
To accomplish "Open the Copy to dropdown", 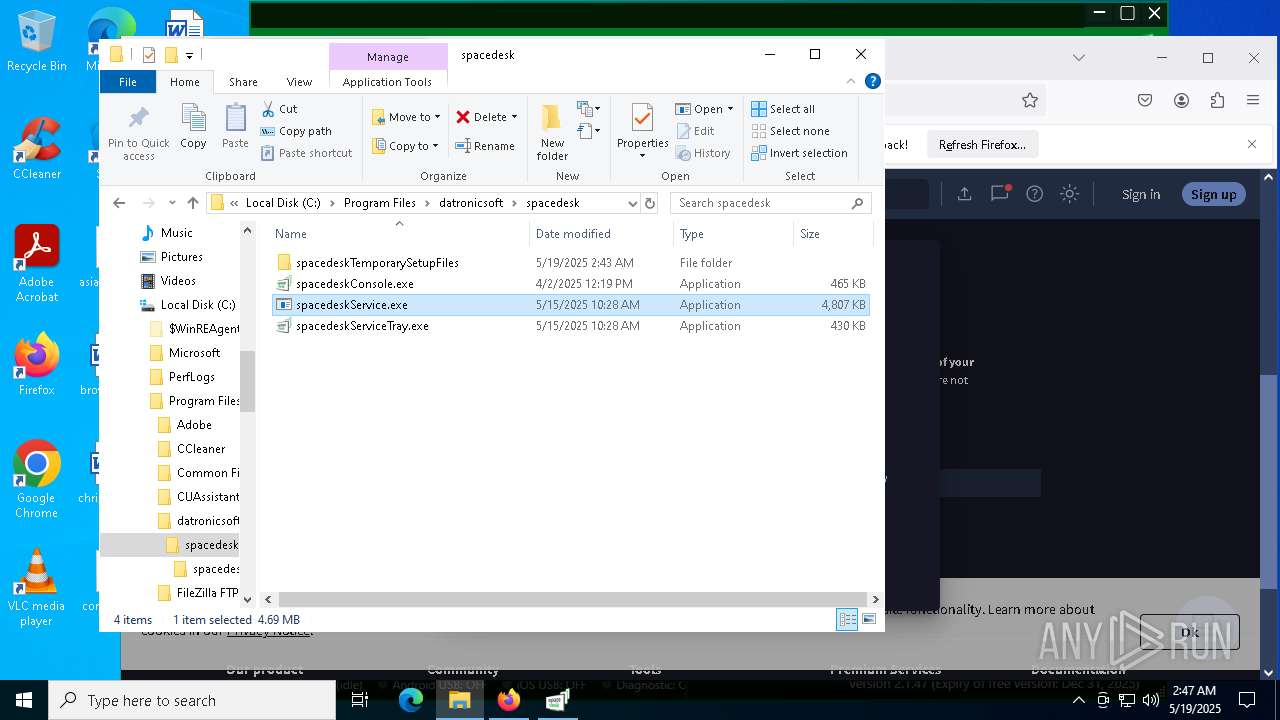I will point(406,146).
